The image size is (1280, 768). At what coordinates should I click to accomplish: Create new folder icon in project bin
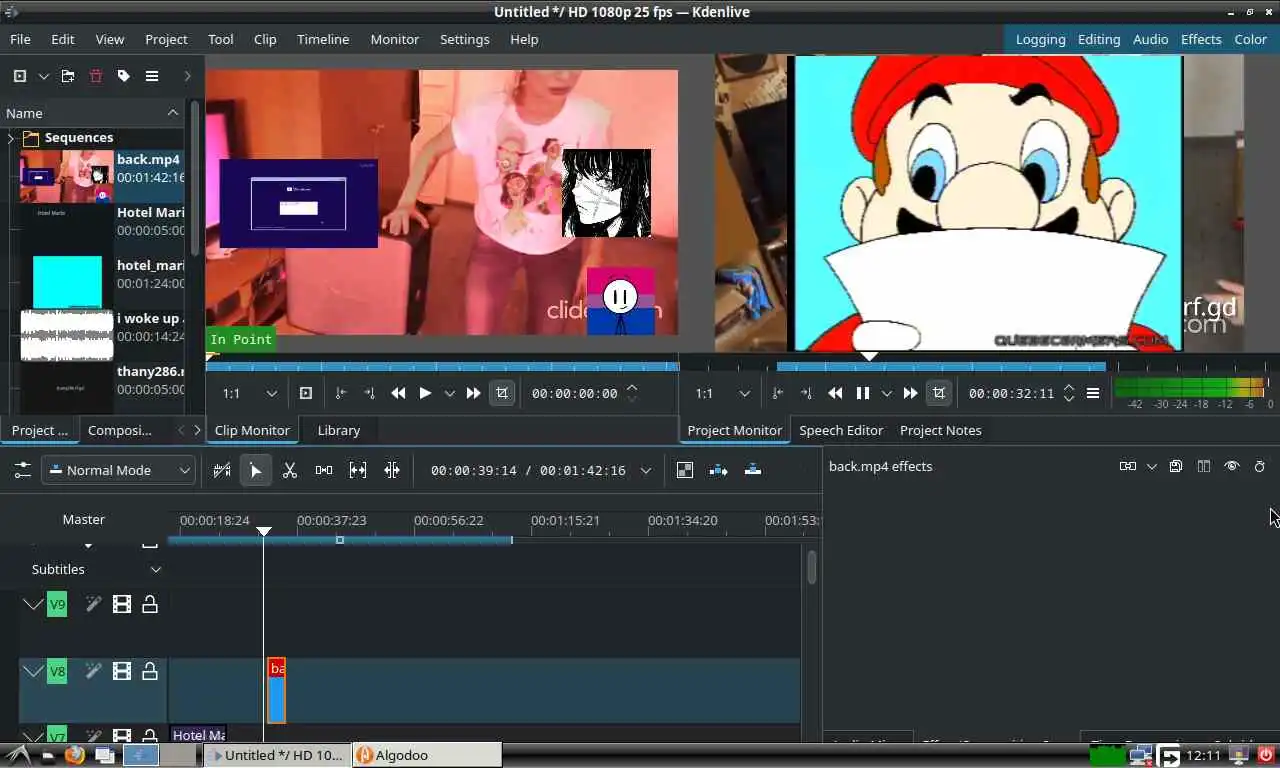coord(68,76)
